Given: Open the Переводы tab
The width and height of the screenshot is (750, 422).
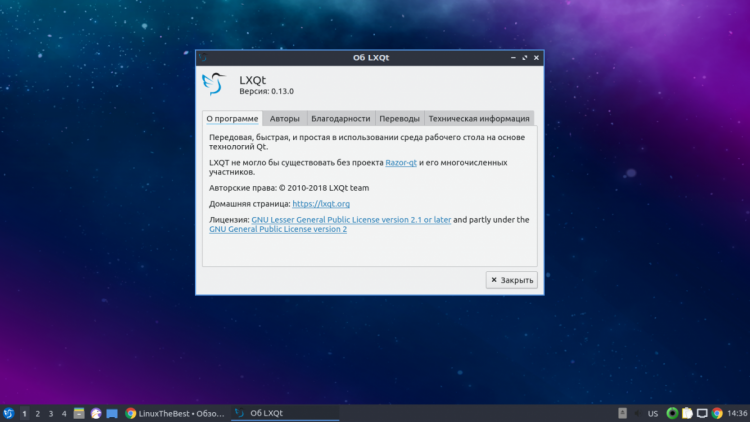Looking at the screenshot, I should (399, 118).
